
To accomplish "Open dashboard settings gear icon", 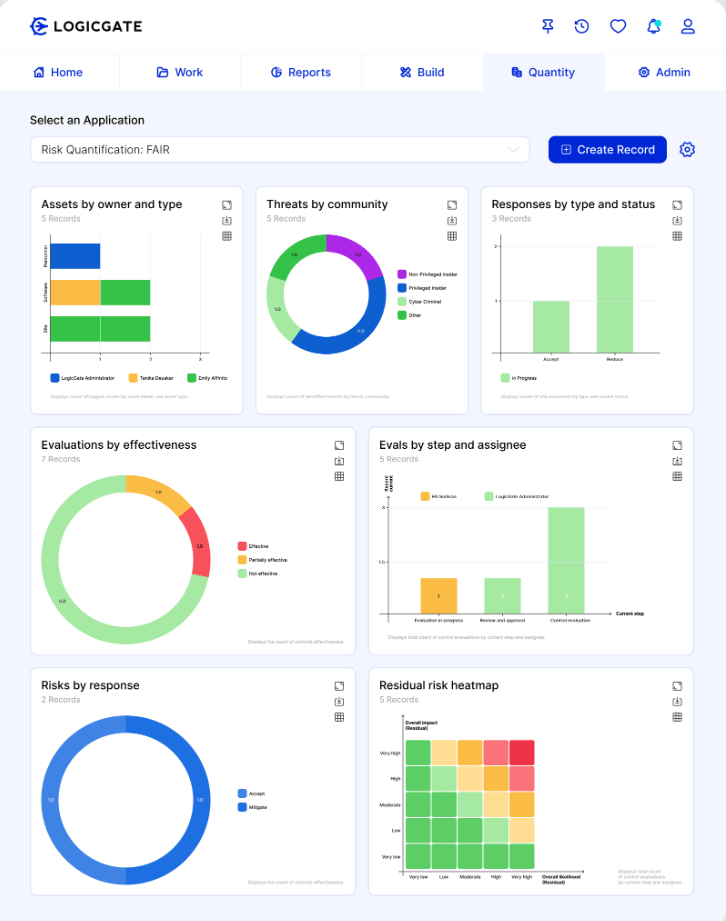I will point(687,150).
